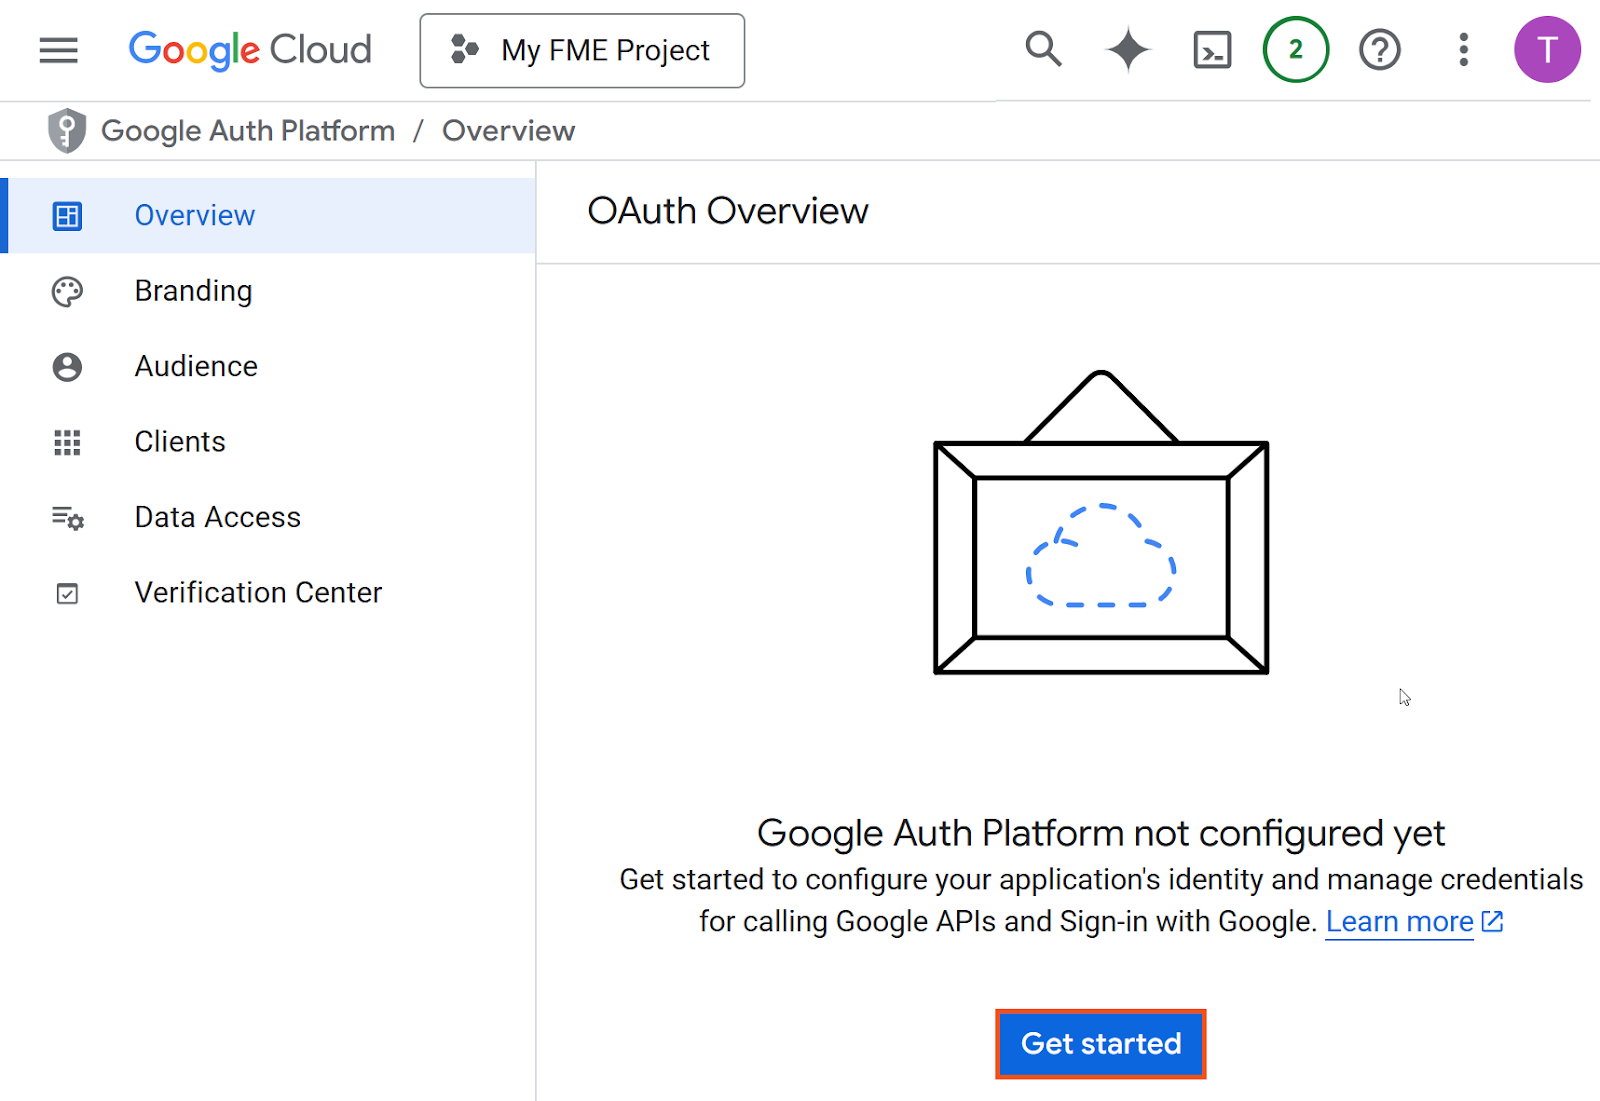The image size is (1600, 1101).
Task: Click the Google Auth Platform shield icon
Action: pyautogui.click(x=67, y=131)
